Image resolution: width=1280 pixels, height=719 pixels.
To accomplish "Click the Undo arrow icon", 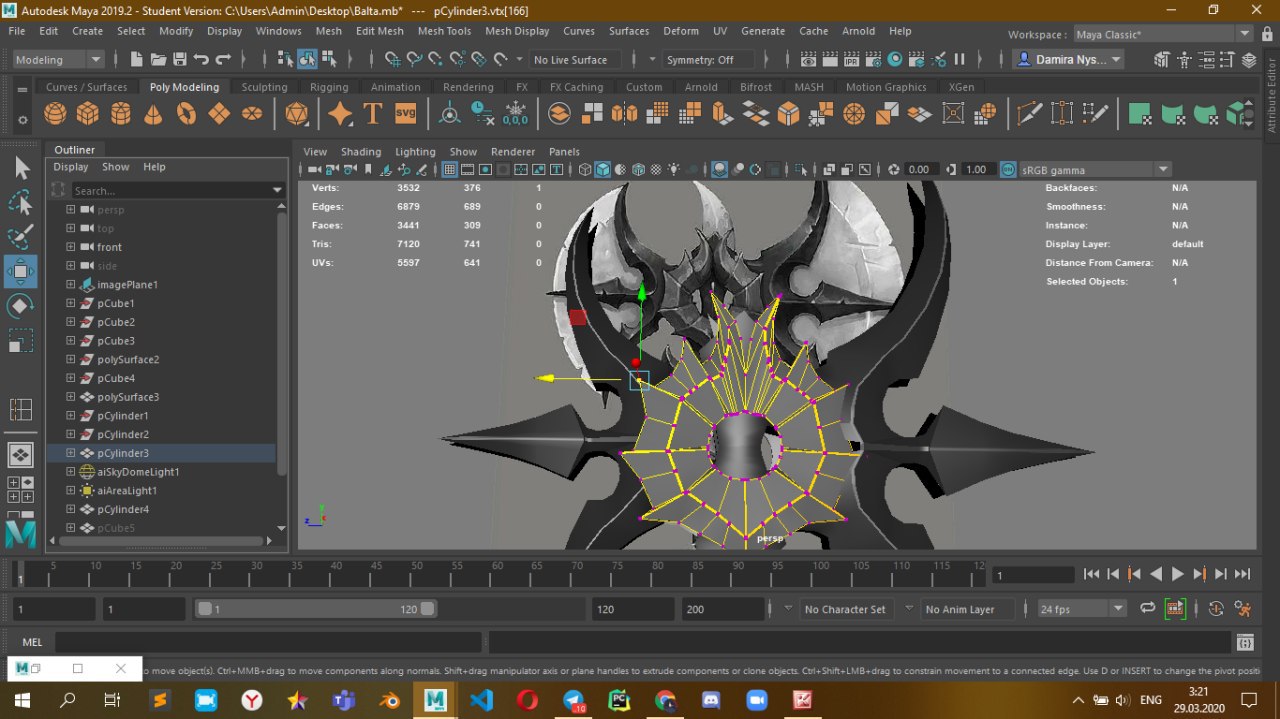I will click(x=202, y=60).
